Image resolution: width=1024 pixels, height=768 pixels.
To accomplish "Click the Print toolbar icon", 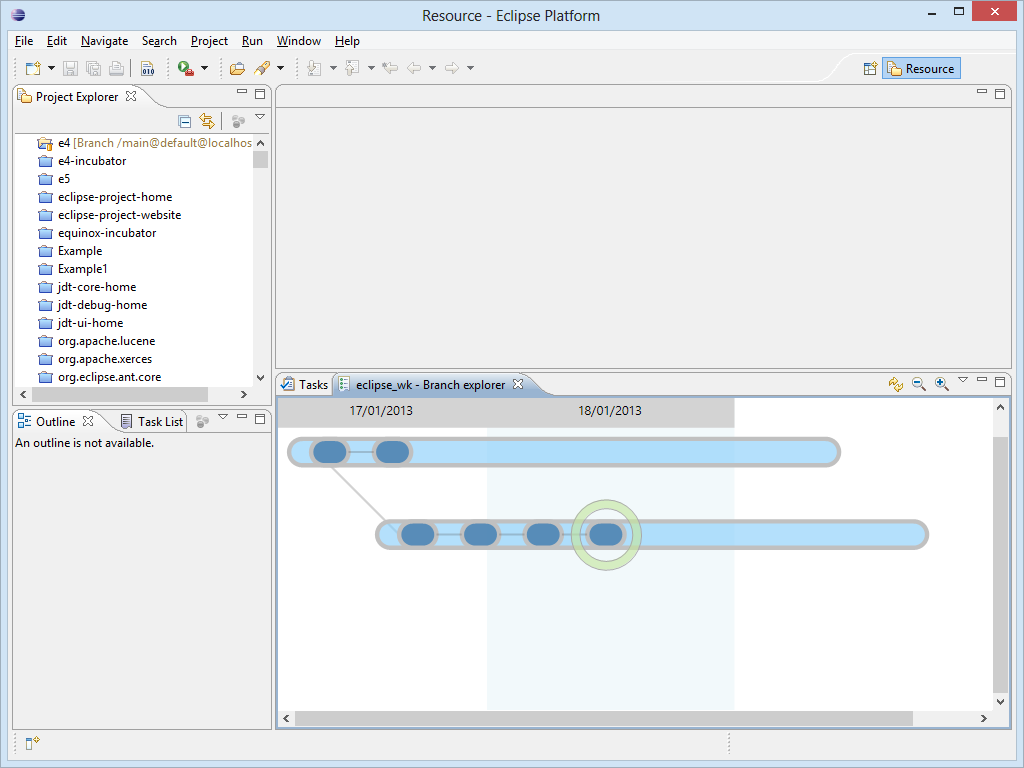I will [116, 68].
